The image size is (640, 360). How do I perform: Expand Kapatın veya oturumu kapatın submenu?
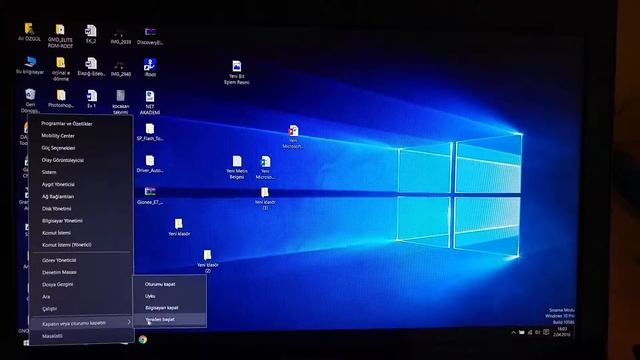pos(81,323)
